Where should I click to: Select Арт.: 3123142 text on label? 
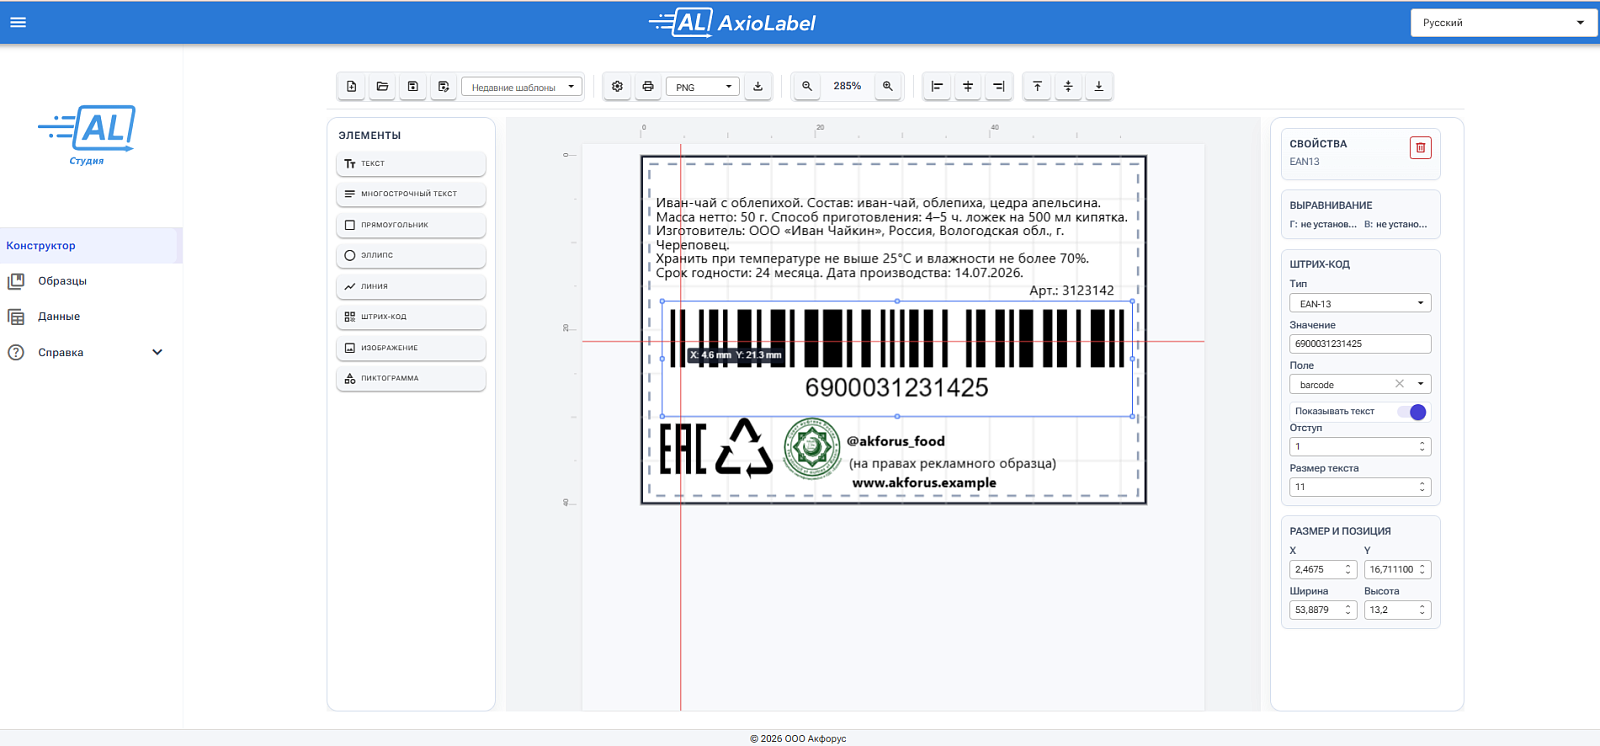point(1071,290)
